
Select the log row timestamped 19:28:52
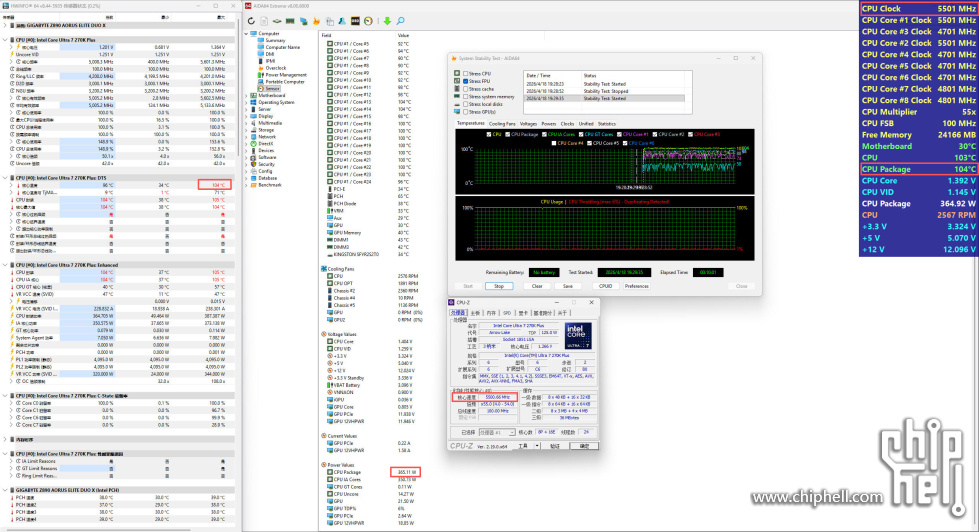coord(604,91)
